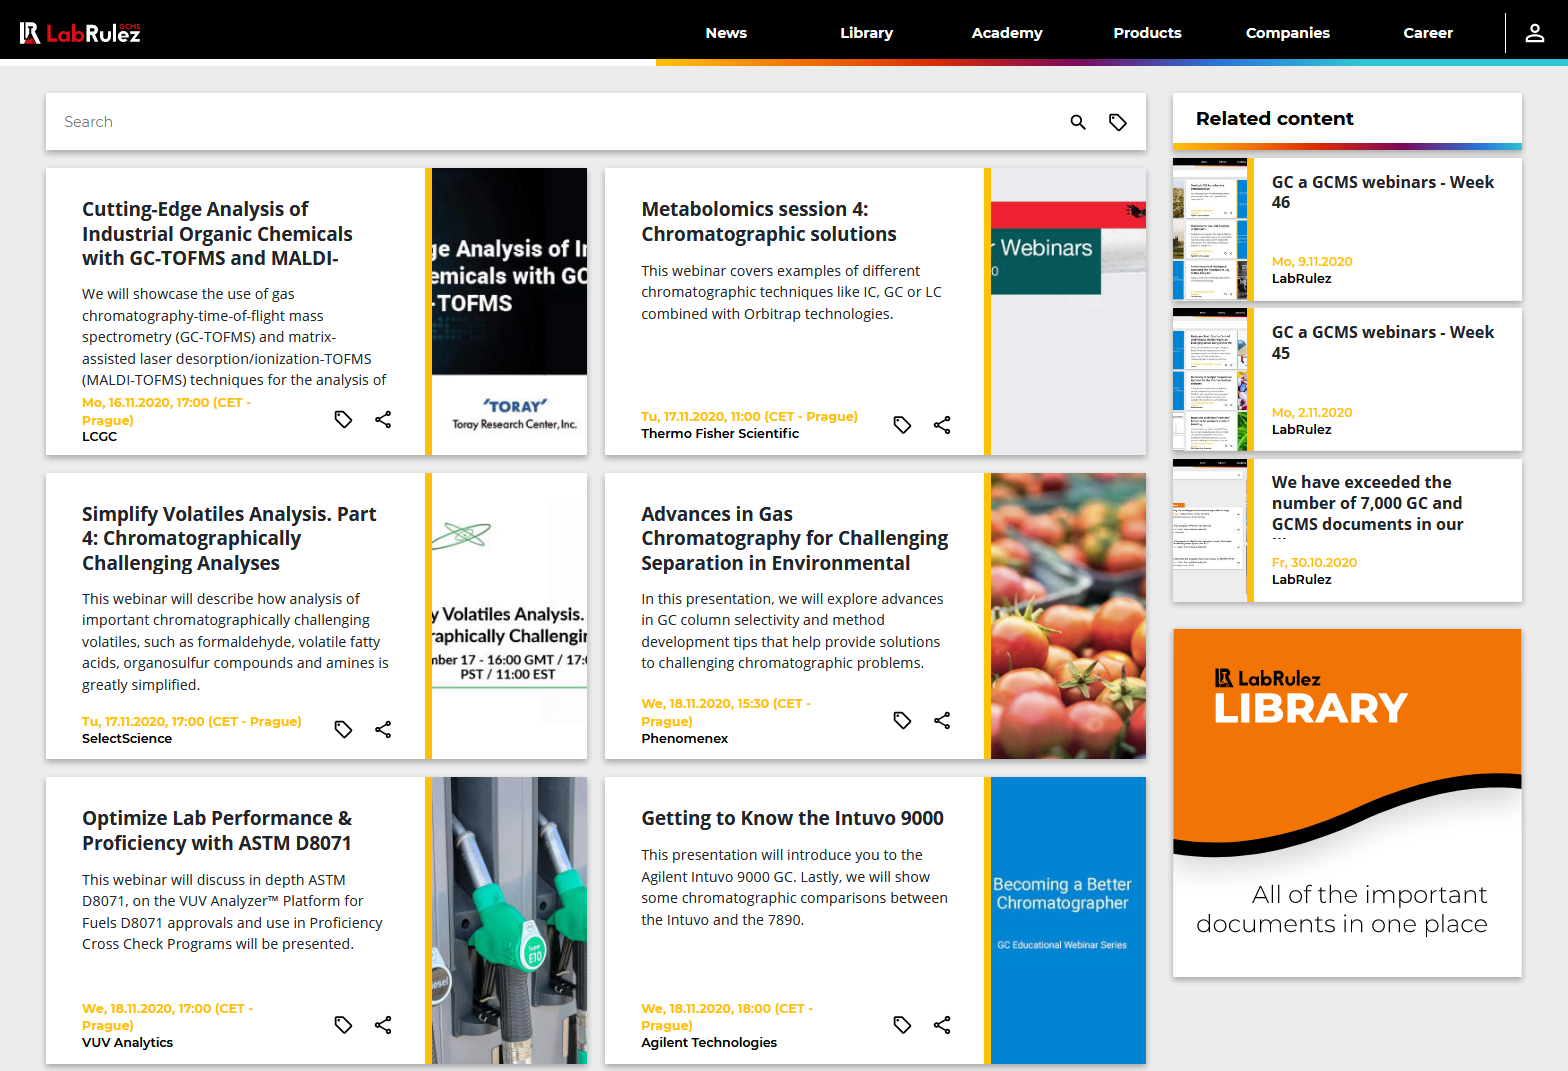Click the fuel pump nozzles thumbnail
This screenshot has height=1071, width=1568.
509,920
